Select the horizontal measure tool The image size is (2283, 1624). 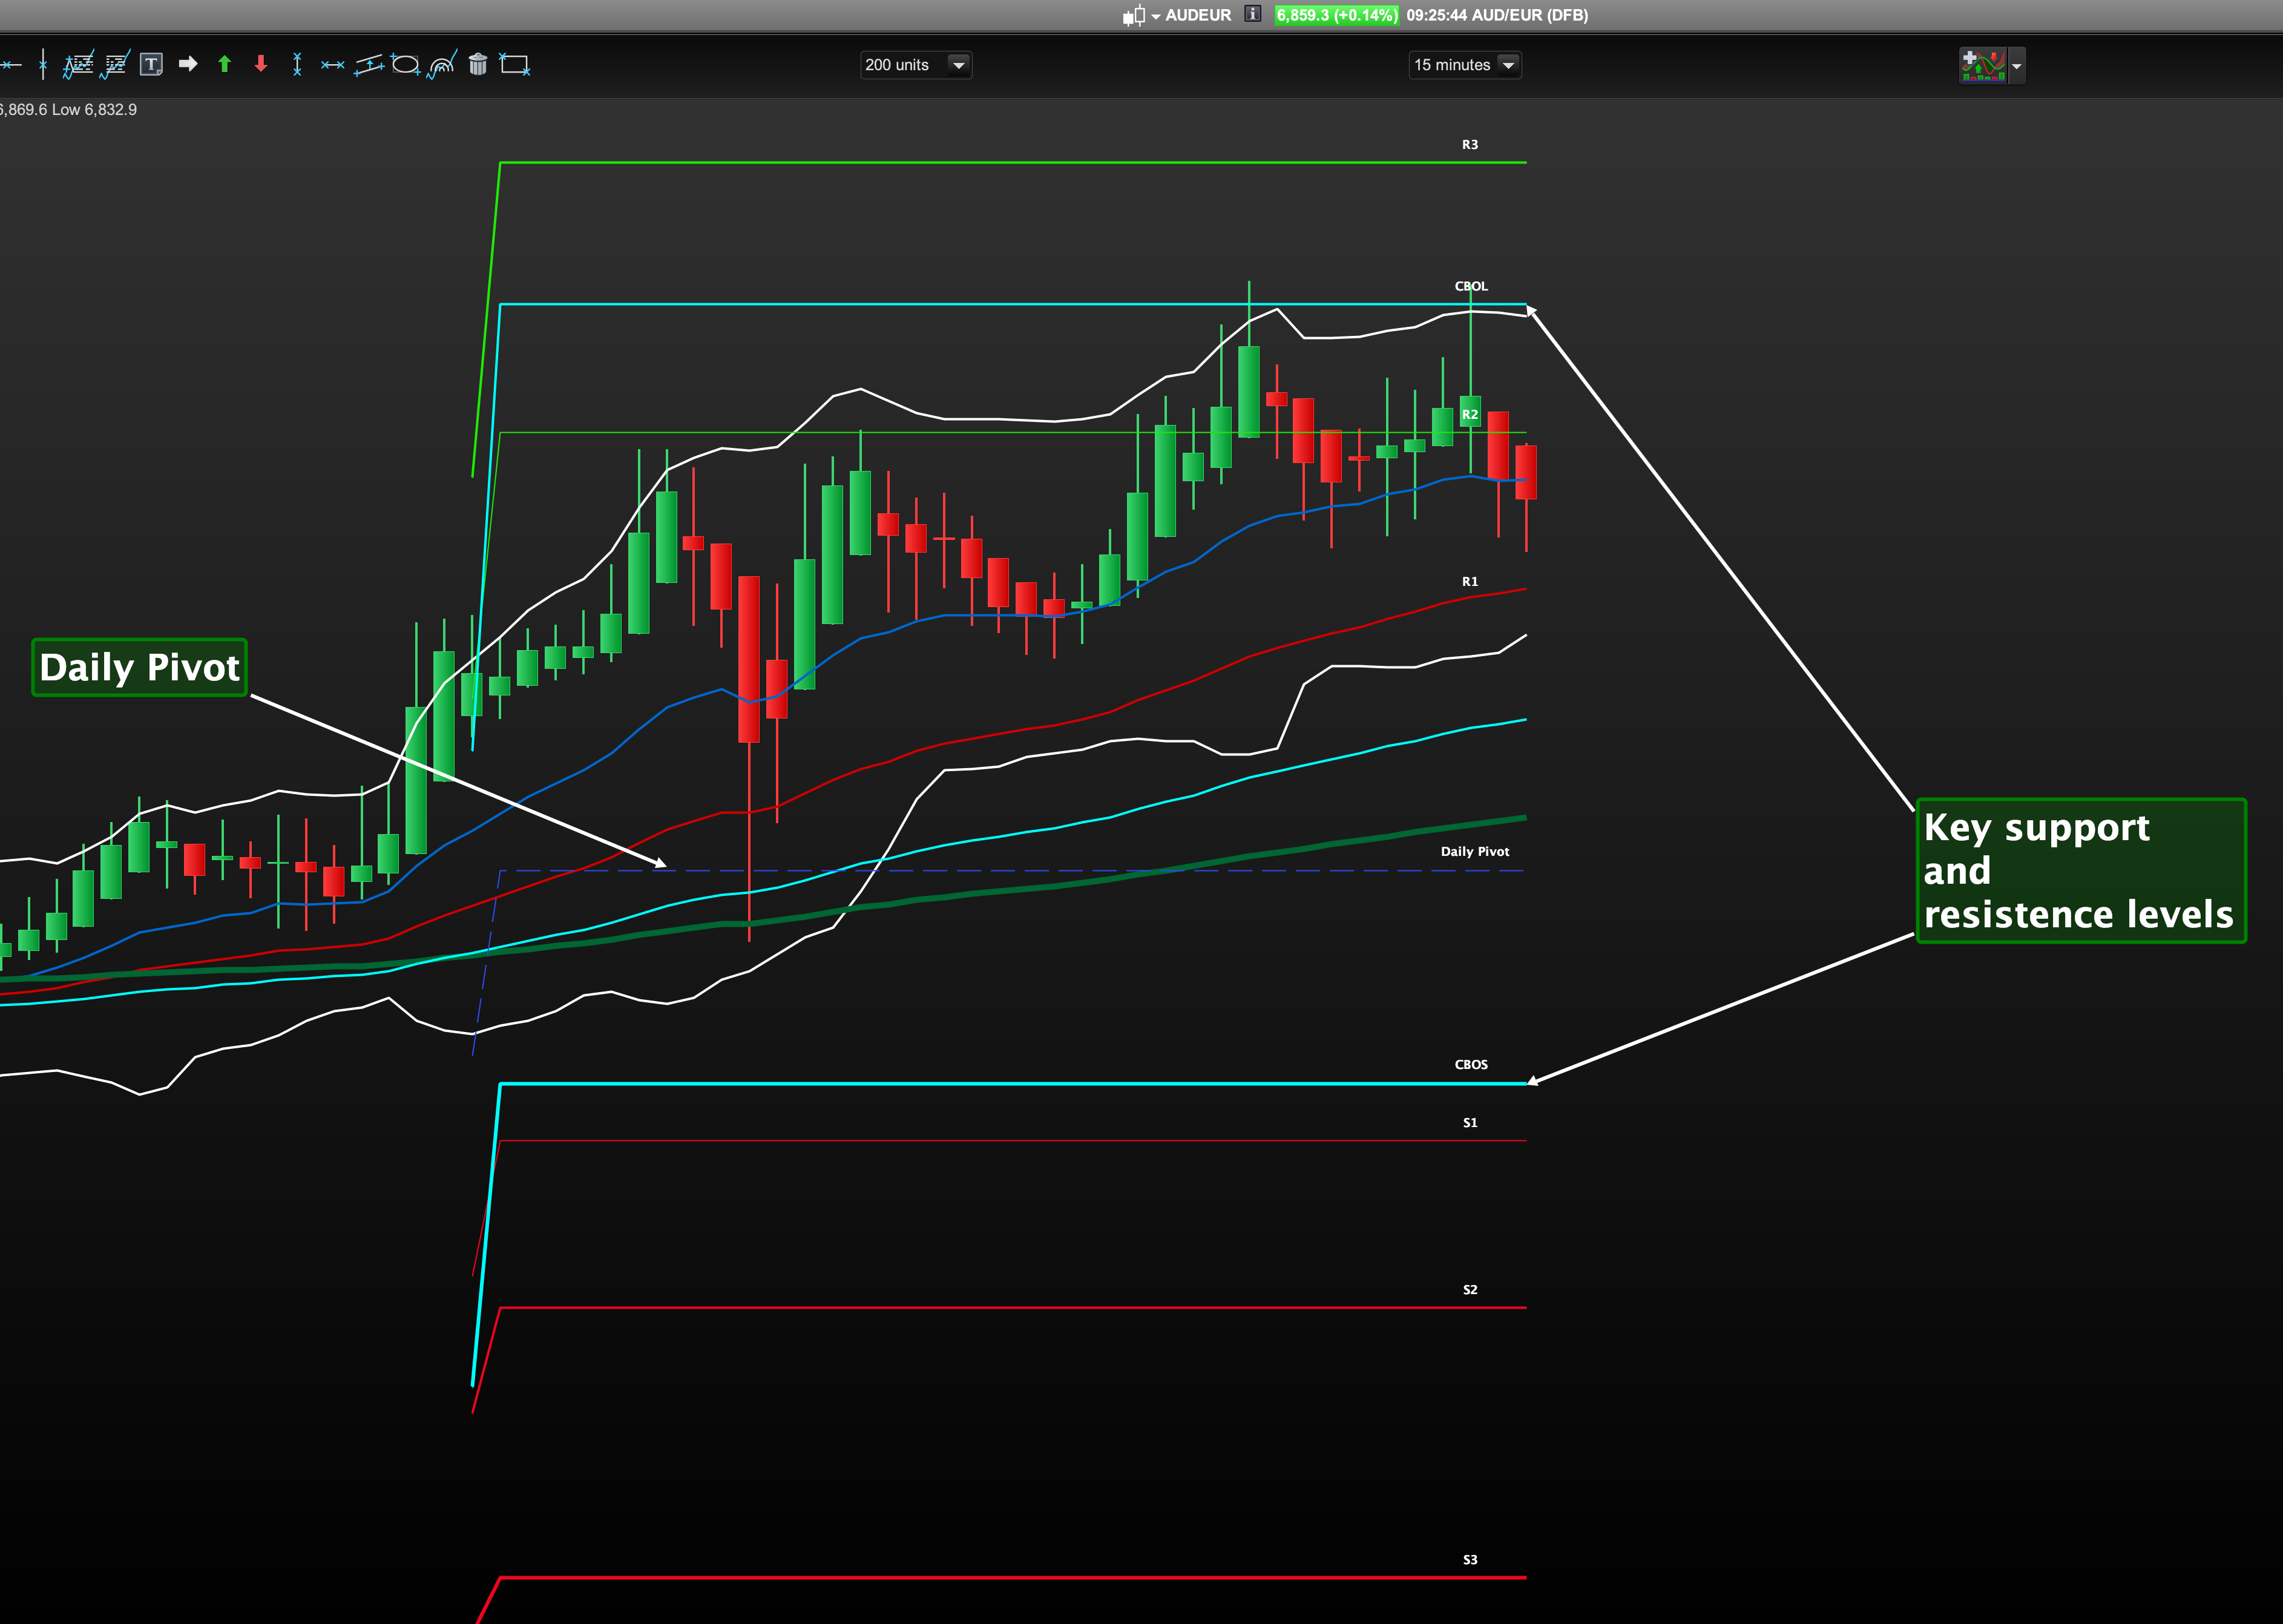coord(333,65)
